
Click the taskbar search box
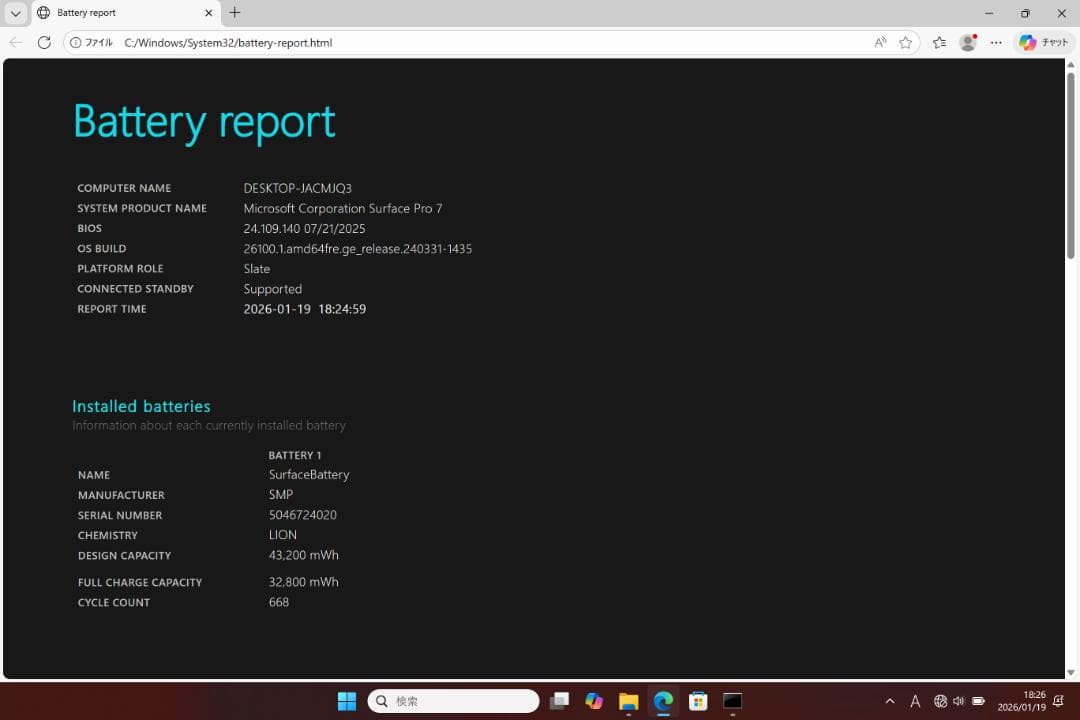tap(452, 701)
